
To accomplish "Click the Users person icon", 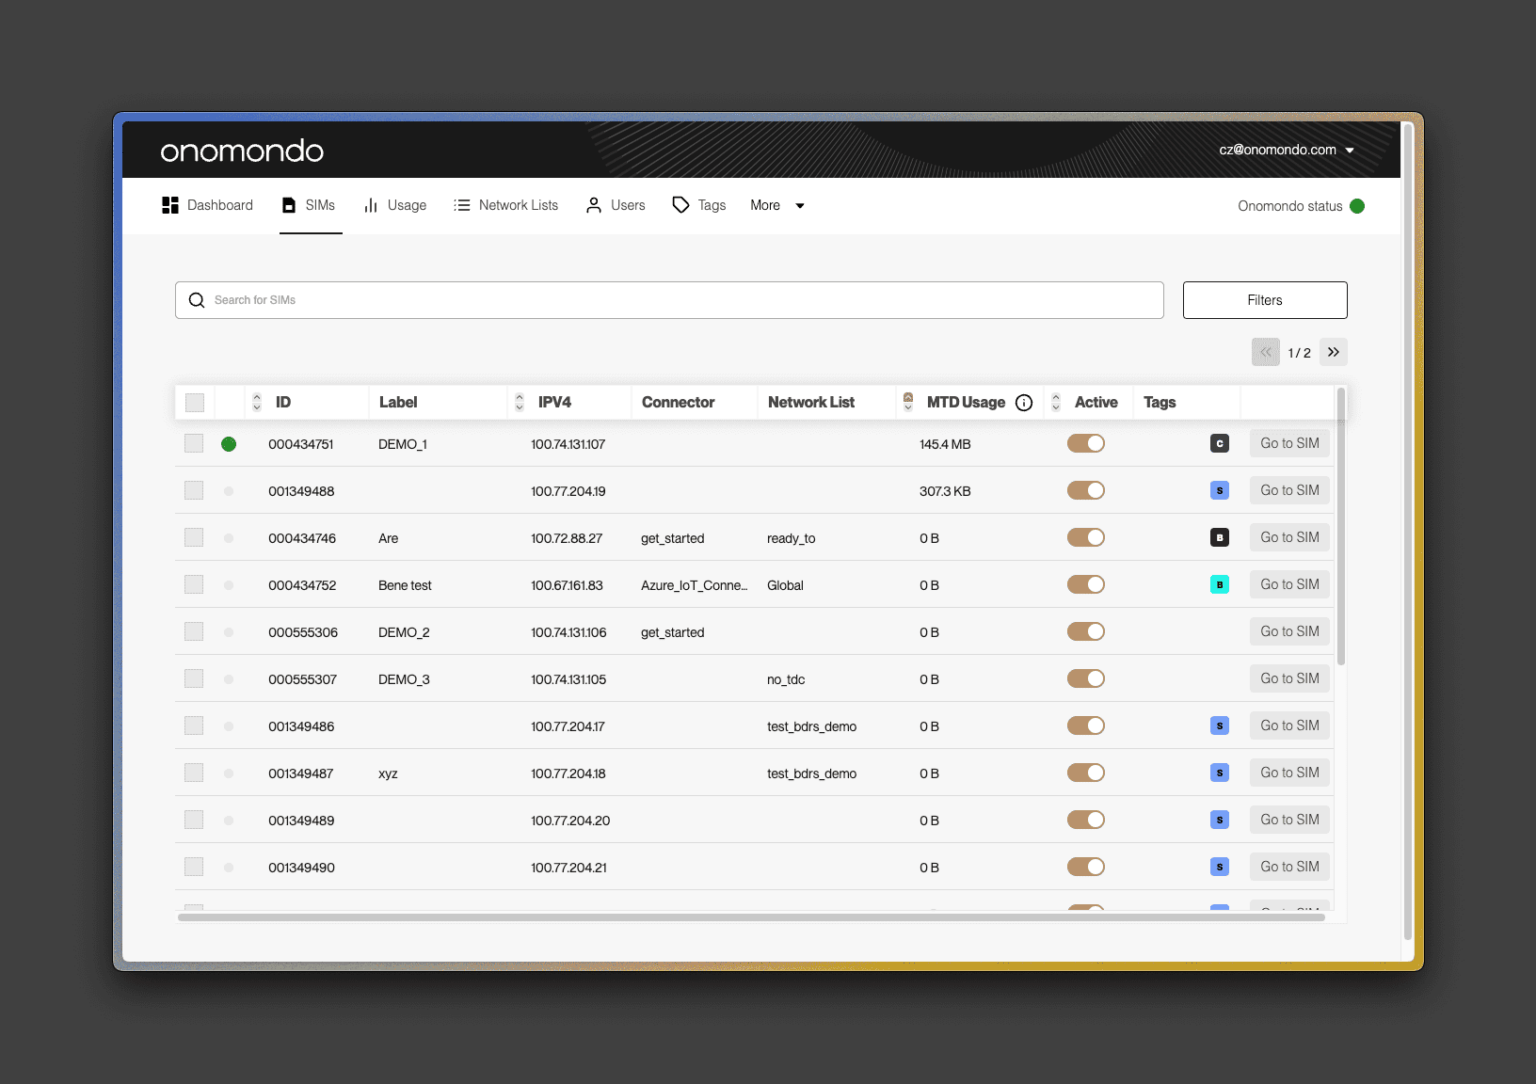I will 593,205.
